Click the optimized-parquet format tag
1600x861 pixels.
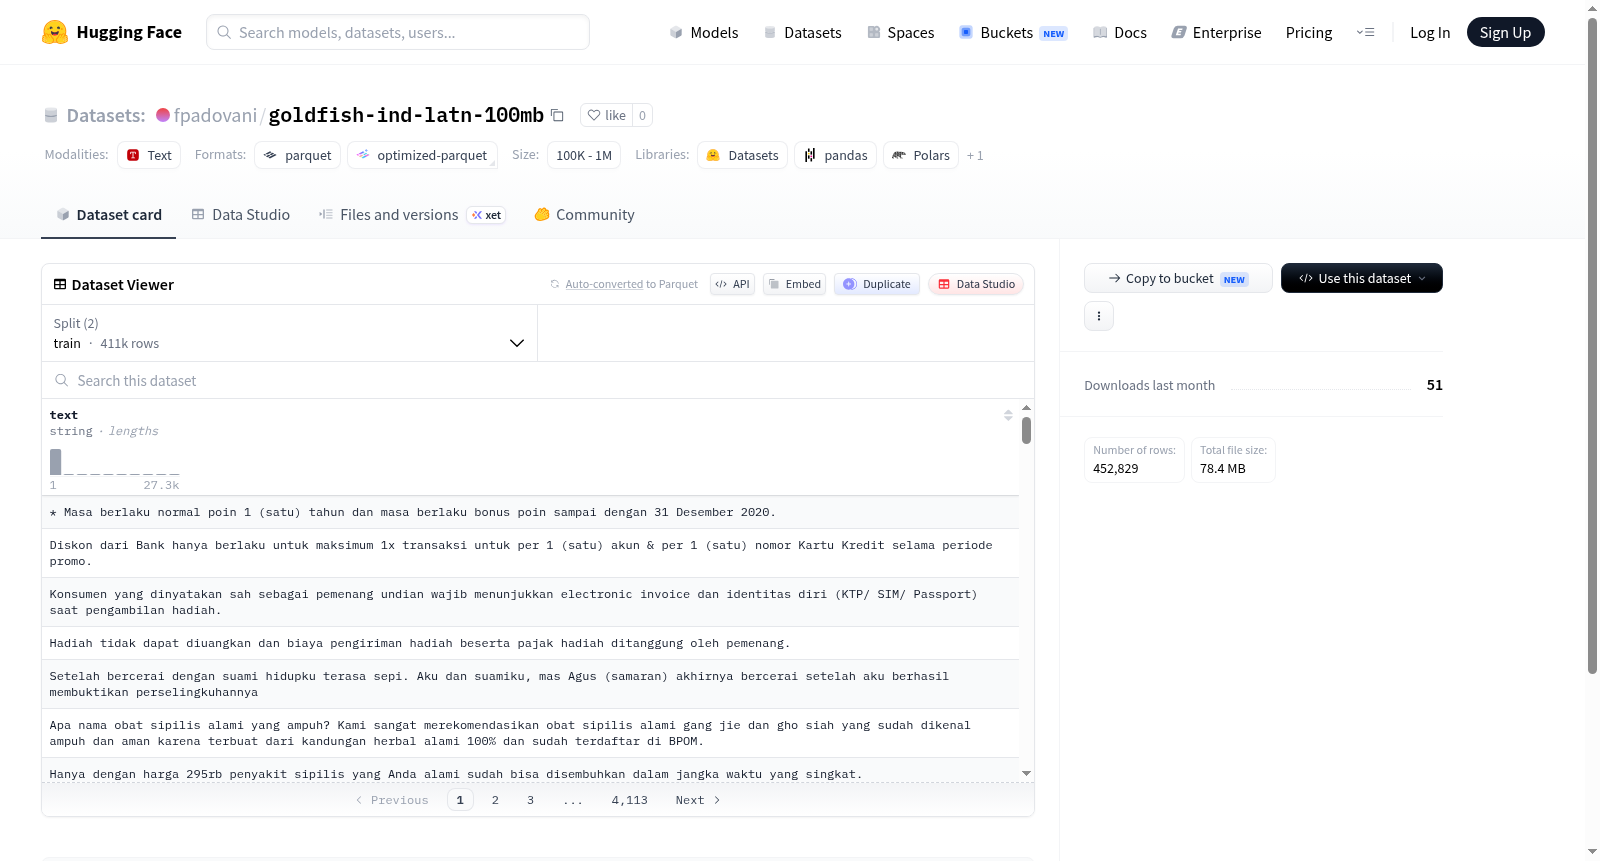point(422,155)
